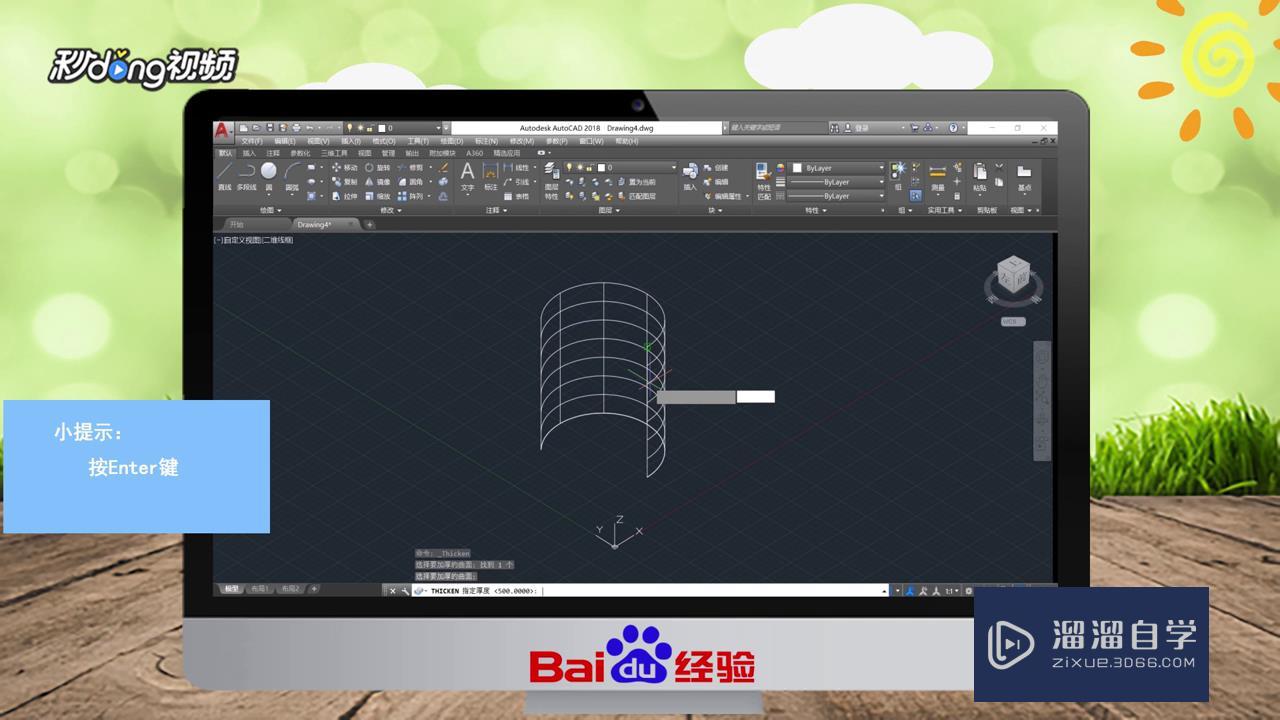Choose the Scale (缩放) tool
Viewport: 1280px width, 720px height.
point(379,197)
